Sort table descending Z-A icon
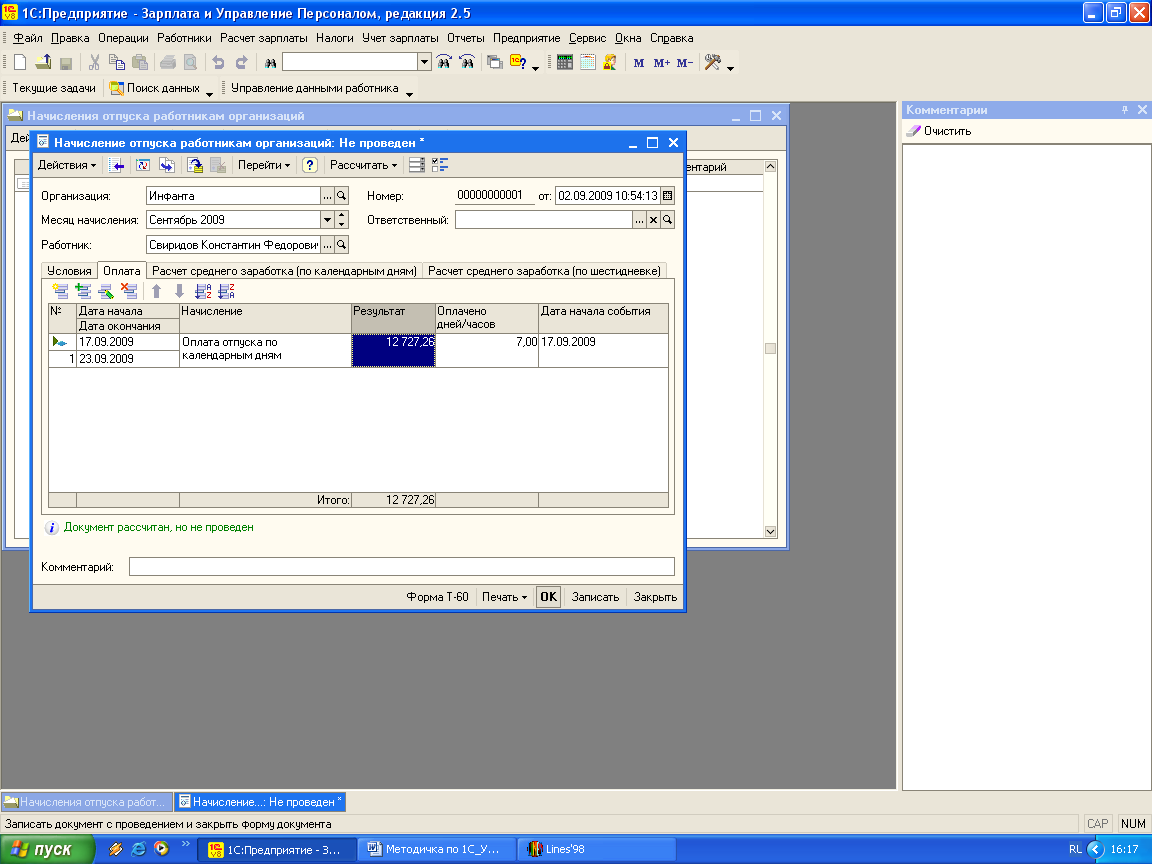The image size is (1152, 864). (x=226, y=292)
